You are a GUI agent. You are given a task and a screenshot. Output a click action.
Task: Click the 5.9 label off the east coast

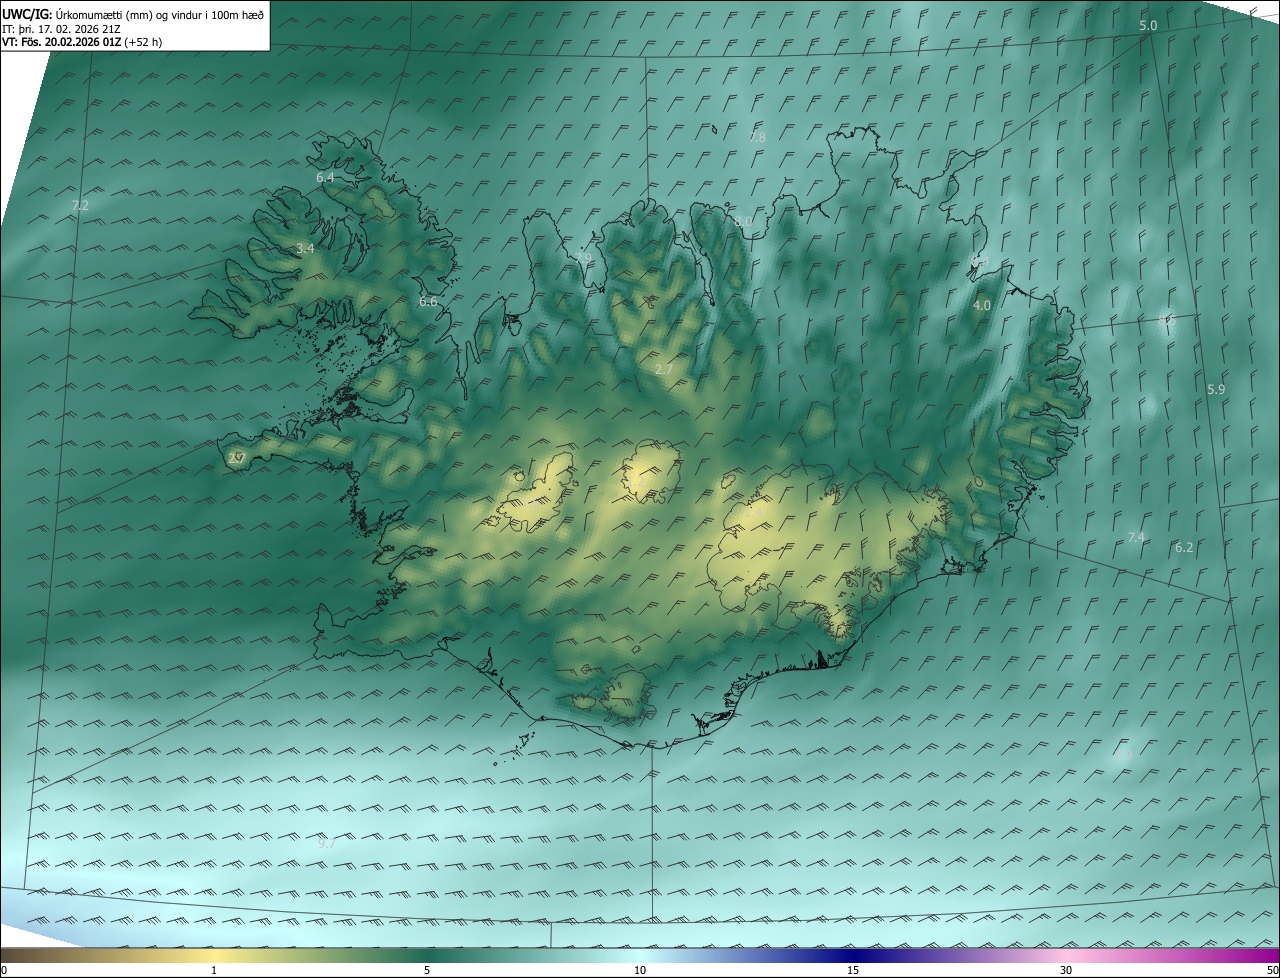tap(1216, 389)
